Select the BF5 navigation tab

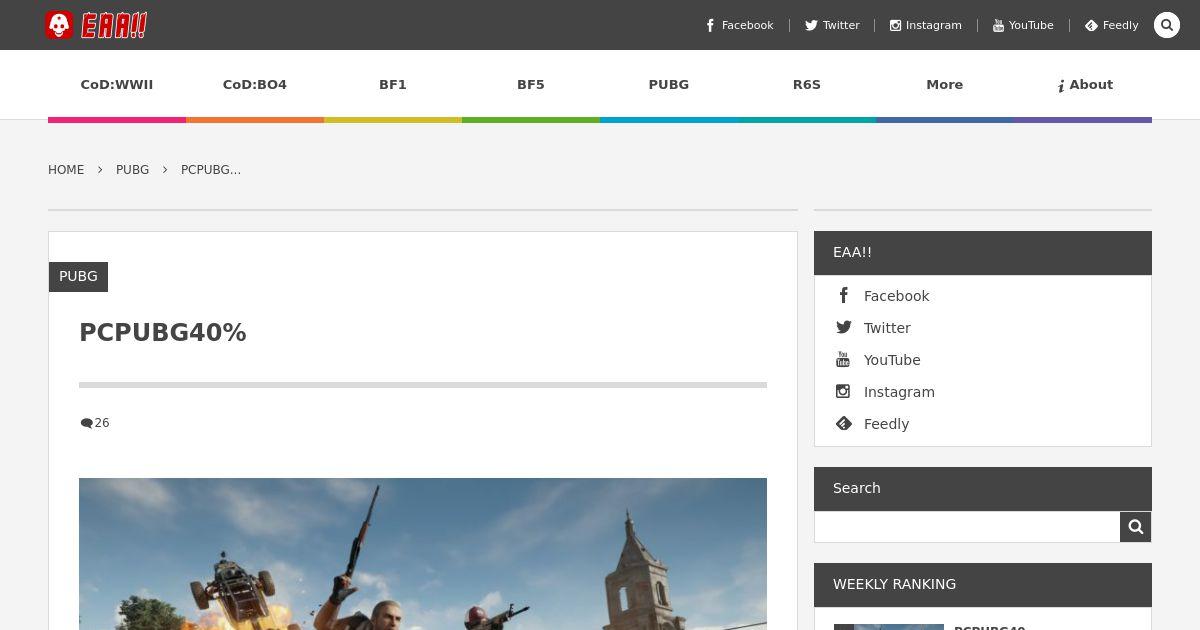click(x=531, y=85)
